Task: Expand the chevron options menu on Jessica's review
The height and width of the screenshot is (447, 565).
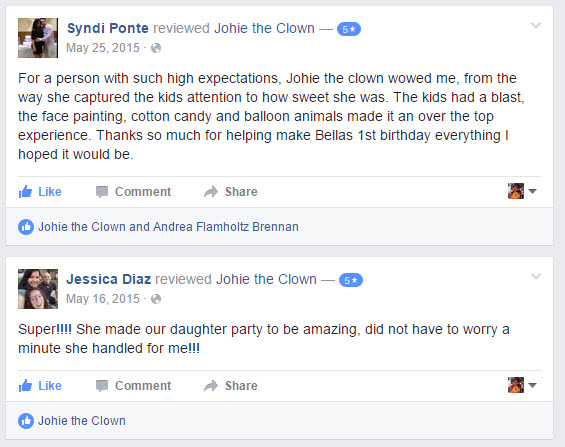Action: tap(536, 276)
